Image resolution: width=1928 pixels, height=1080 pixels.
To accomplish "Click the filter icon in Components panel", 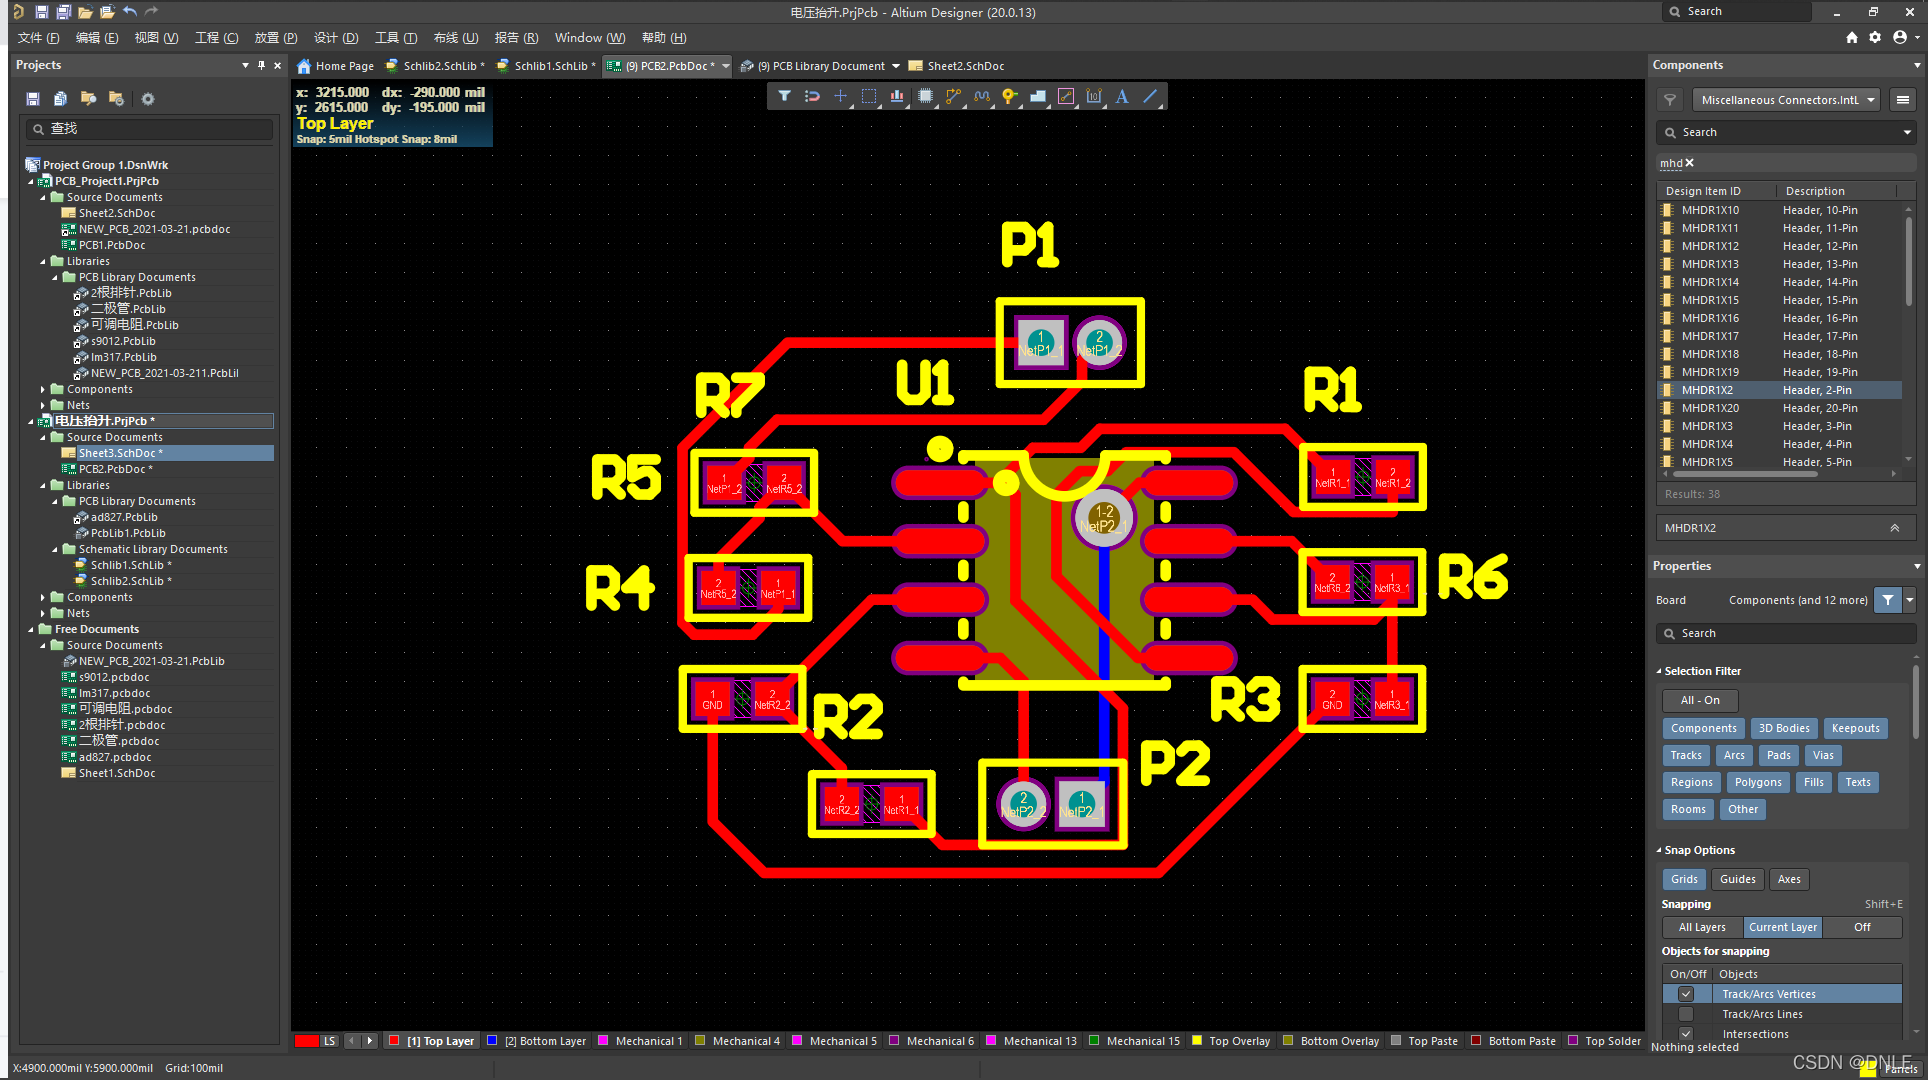I will point(1670,99).
